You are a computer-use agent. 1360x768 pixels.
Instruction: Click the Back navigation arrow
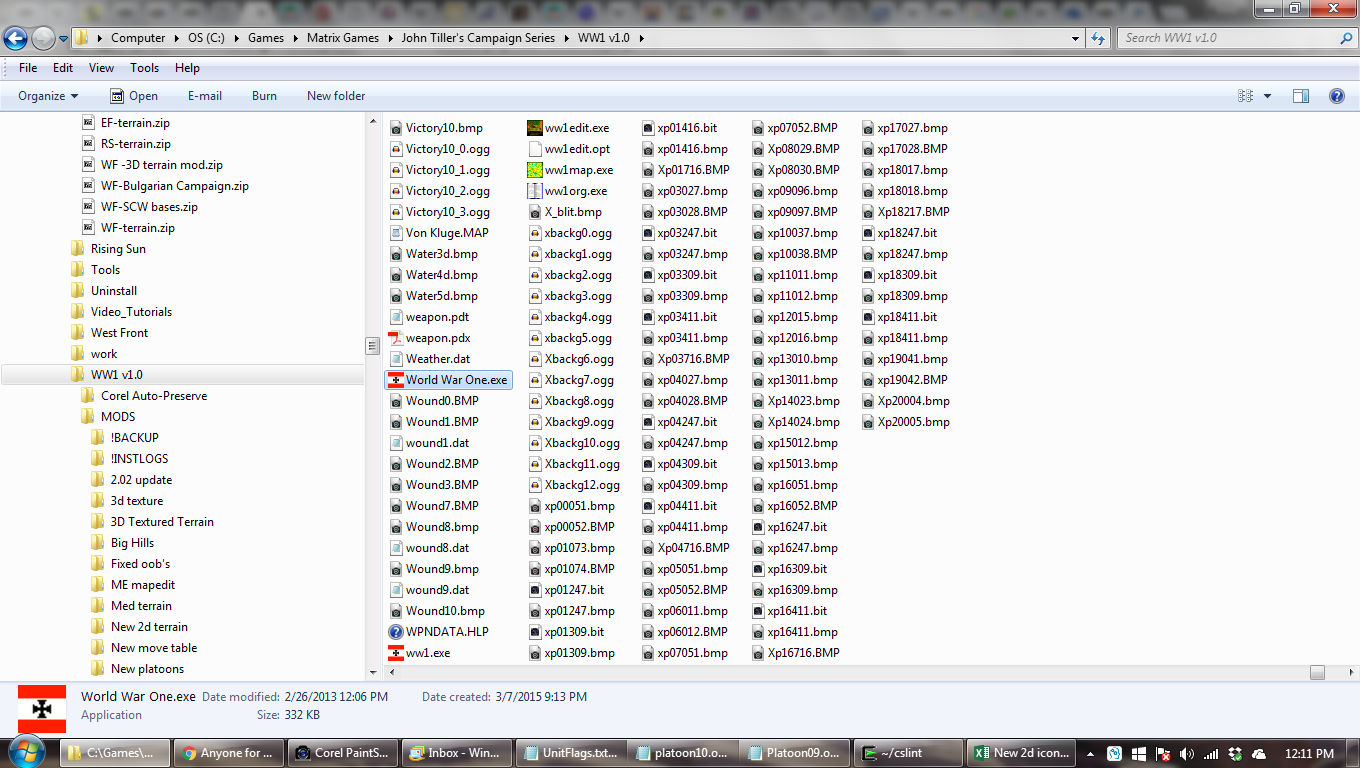point(16,39)
